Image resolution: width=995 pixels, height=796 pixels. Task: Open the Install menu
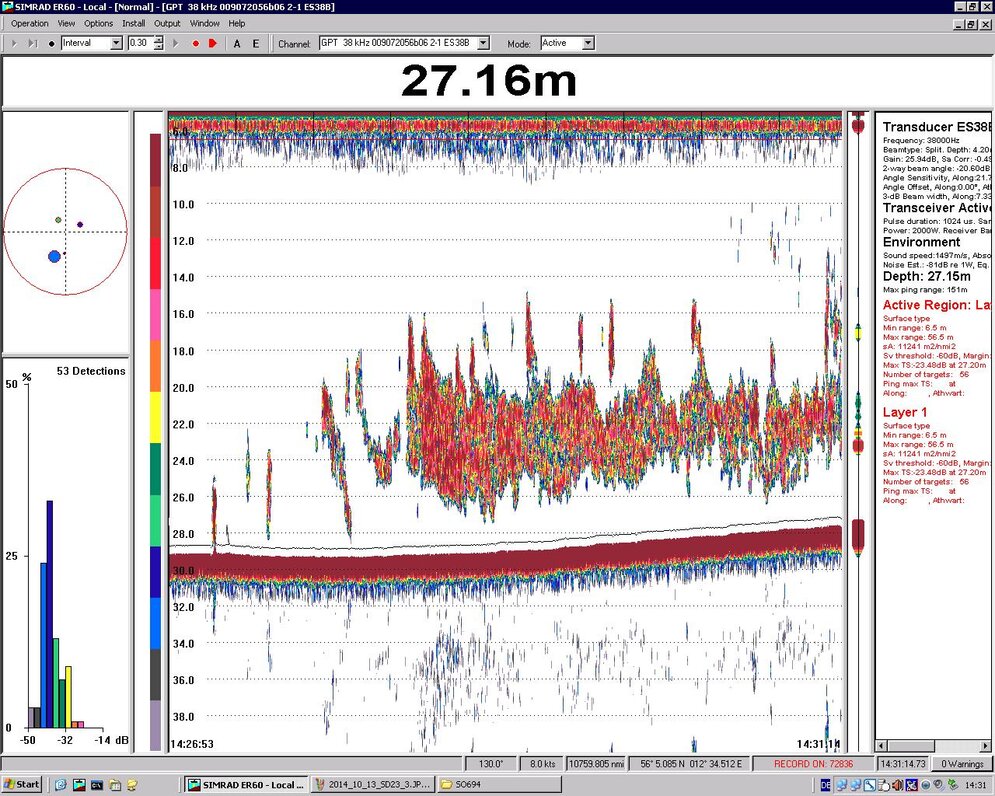click(133, 23)
